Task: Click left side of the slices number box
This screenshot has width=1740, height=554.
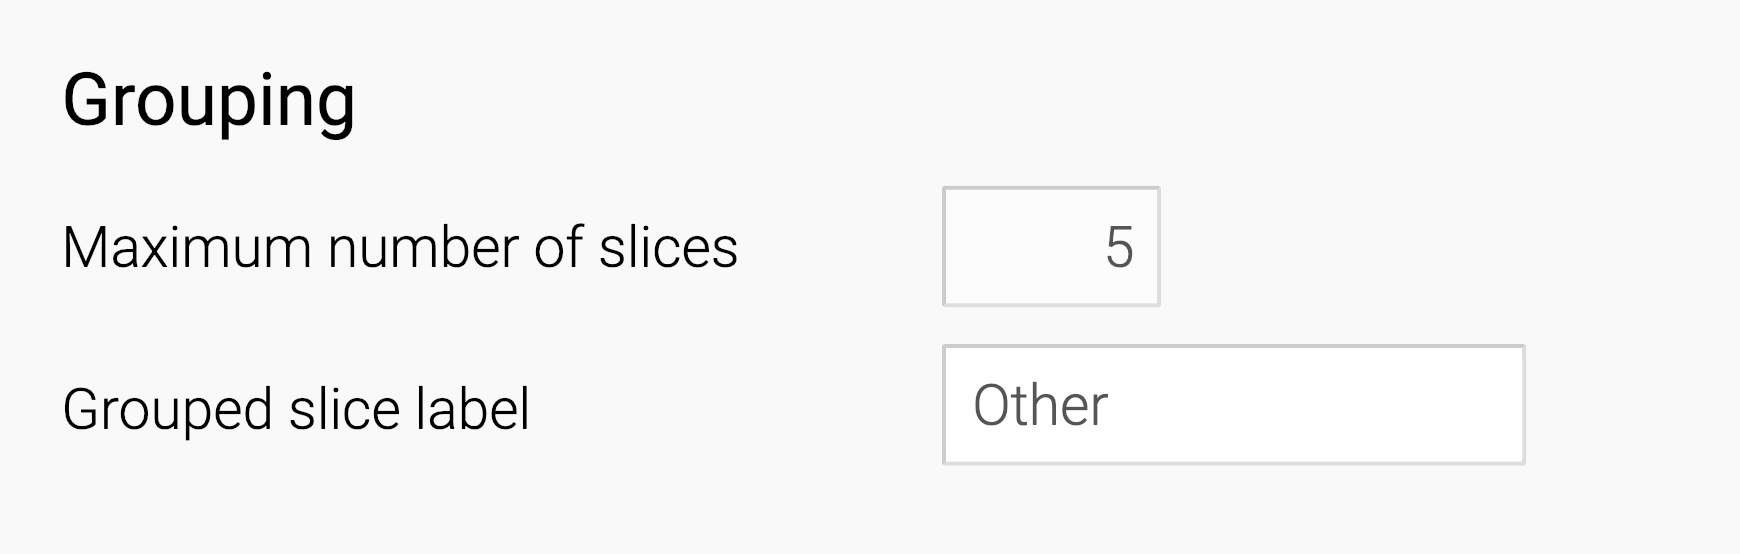Action: click(980, 246)
